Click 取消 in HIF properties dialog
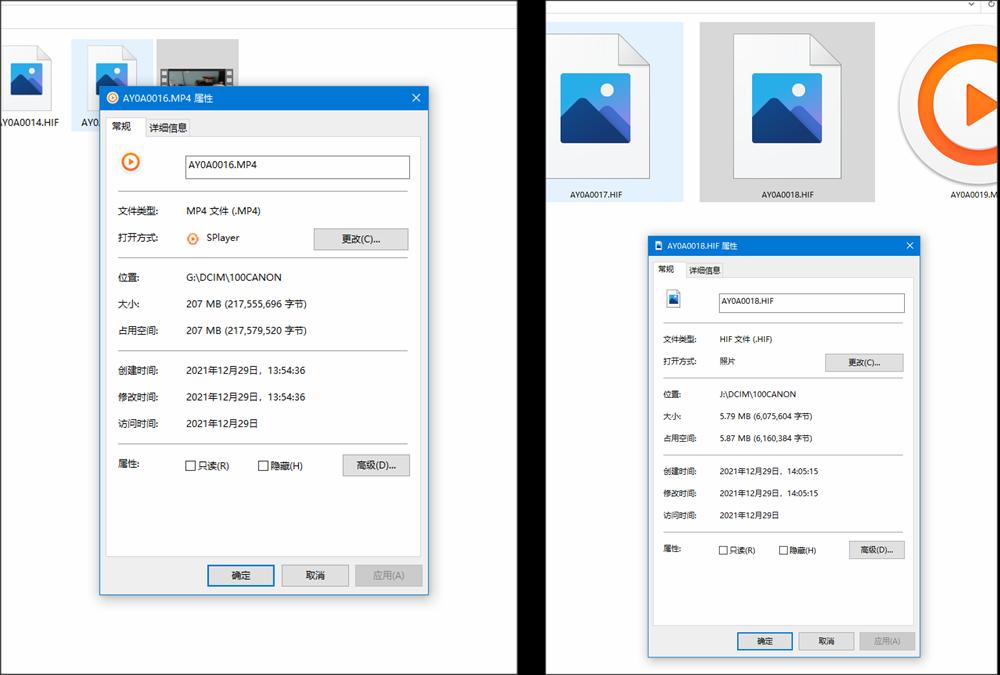The width and height of the screenshot is (1000, 675). coord(826,641)
